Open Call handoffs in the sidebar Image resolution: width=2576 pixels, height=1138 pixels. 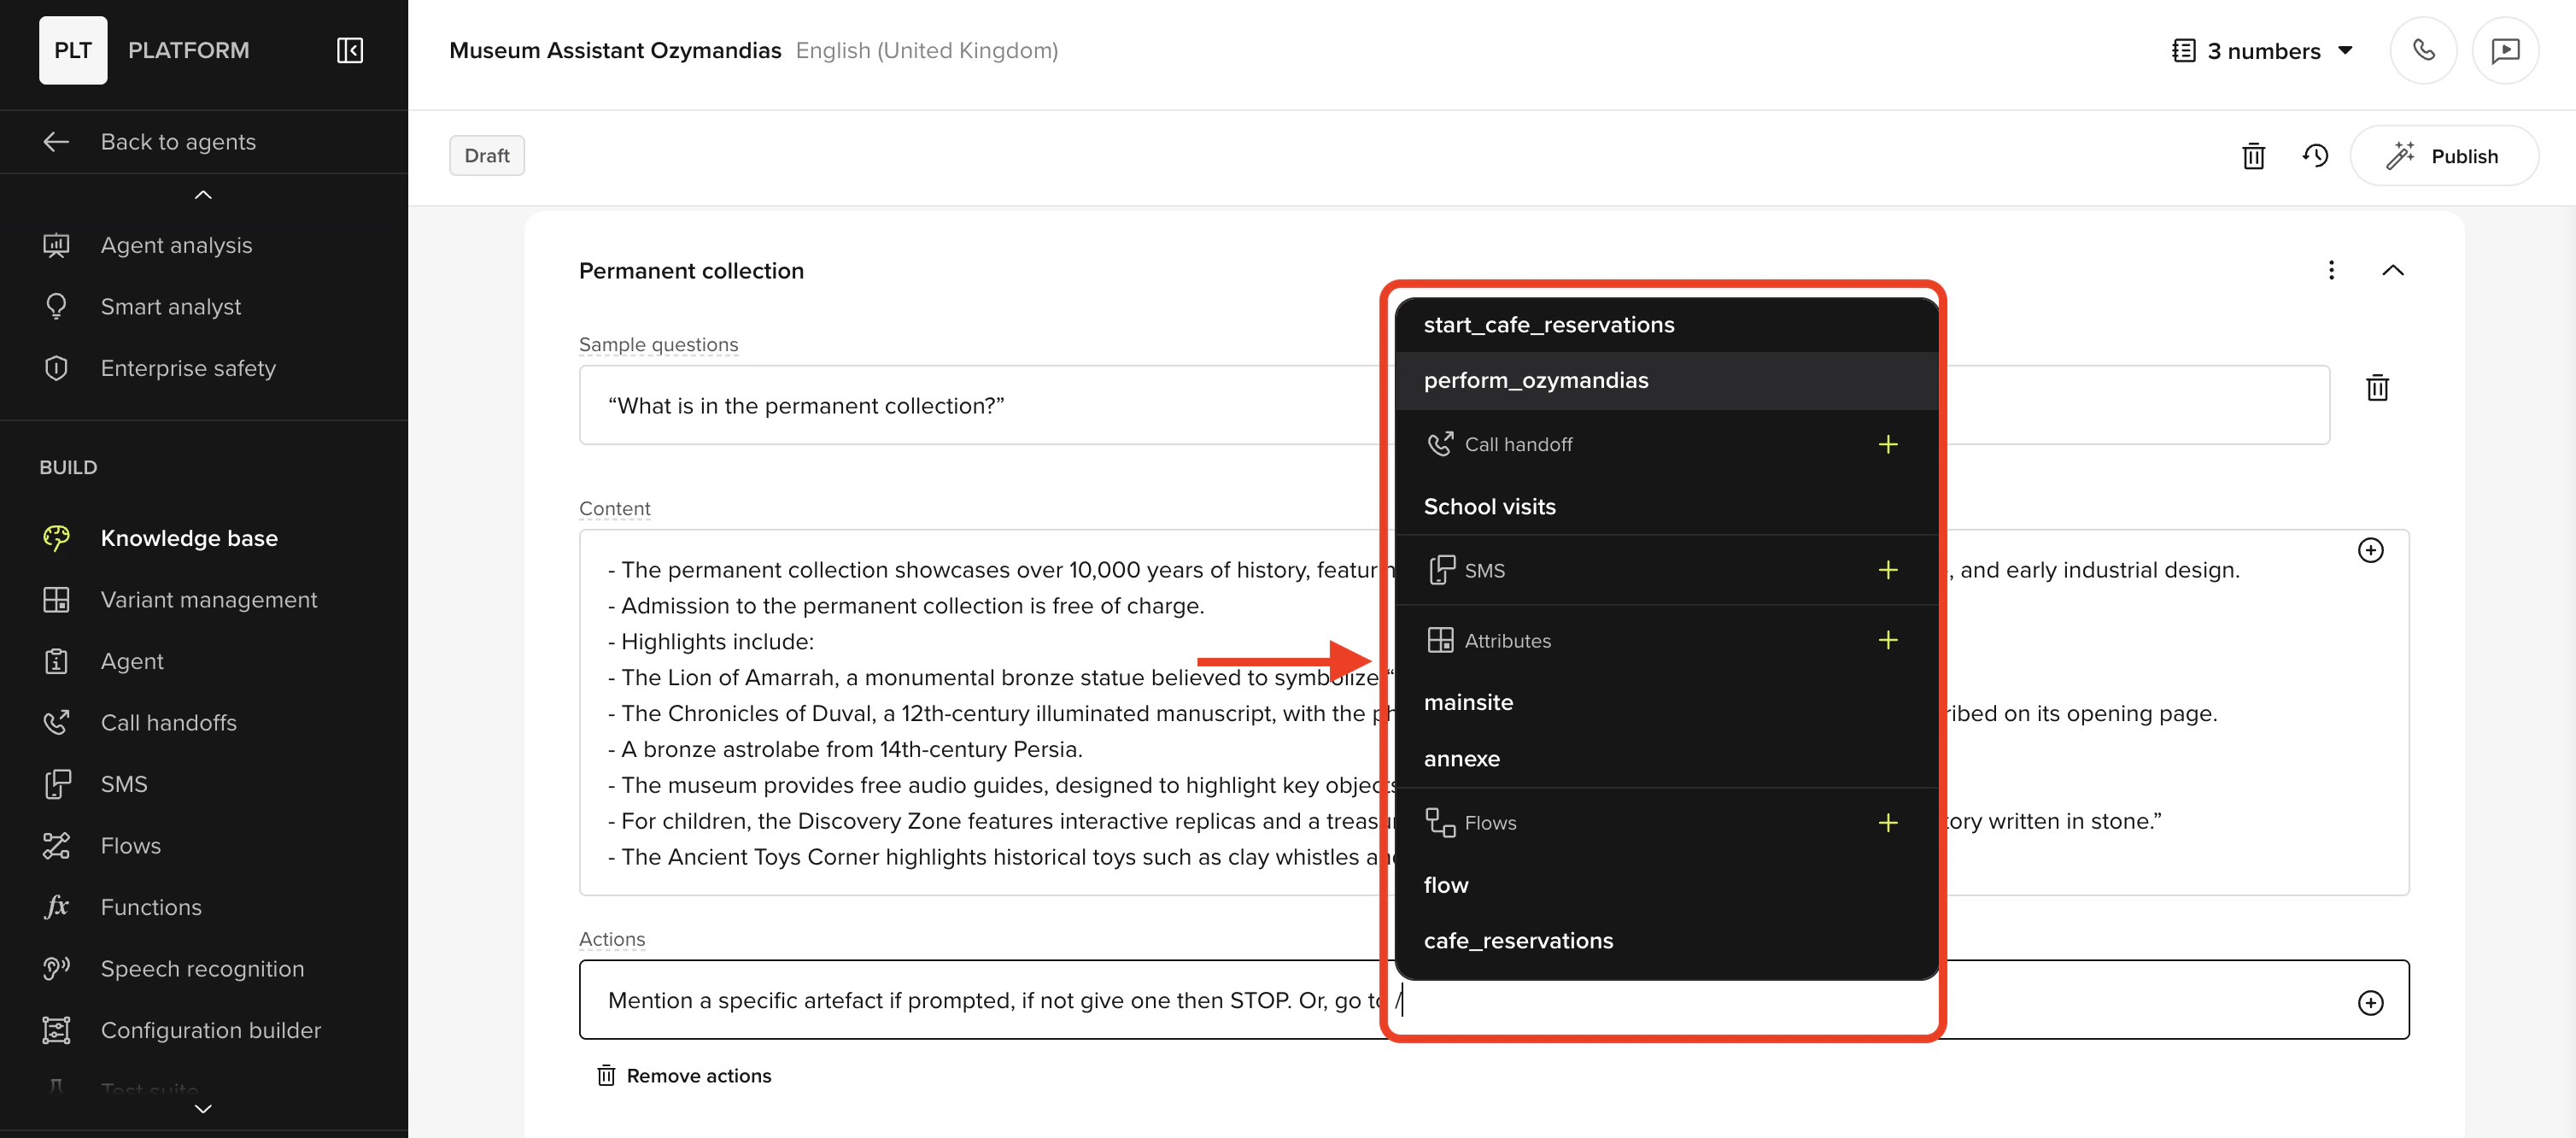point(168,722)
